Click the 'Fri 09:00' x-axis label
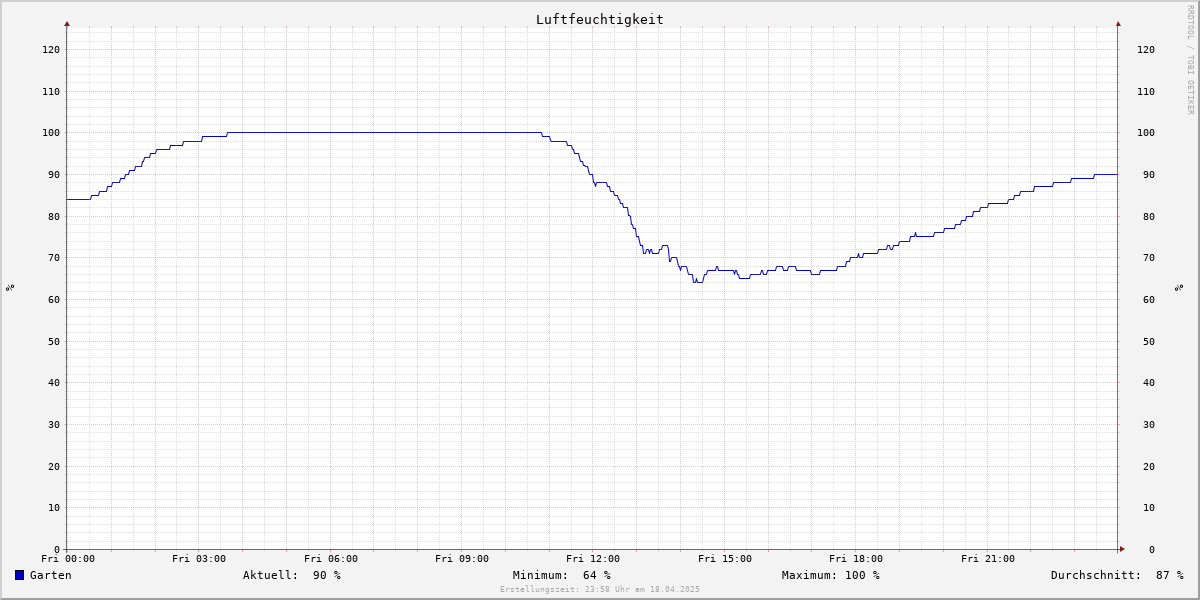This screenshot has width=1200, height=600. 462,559
